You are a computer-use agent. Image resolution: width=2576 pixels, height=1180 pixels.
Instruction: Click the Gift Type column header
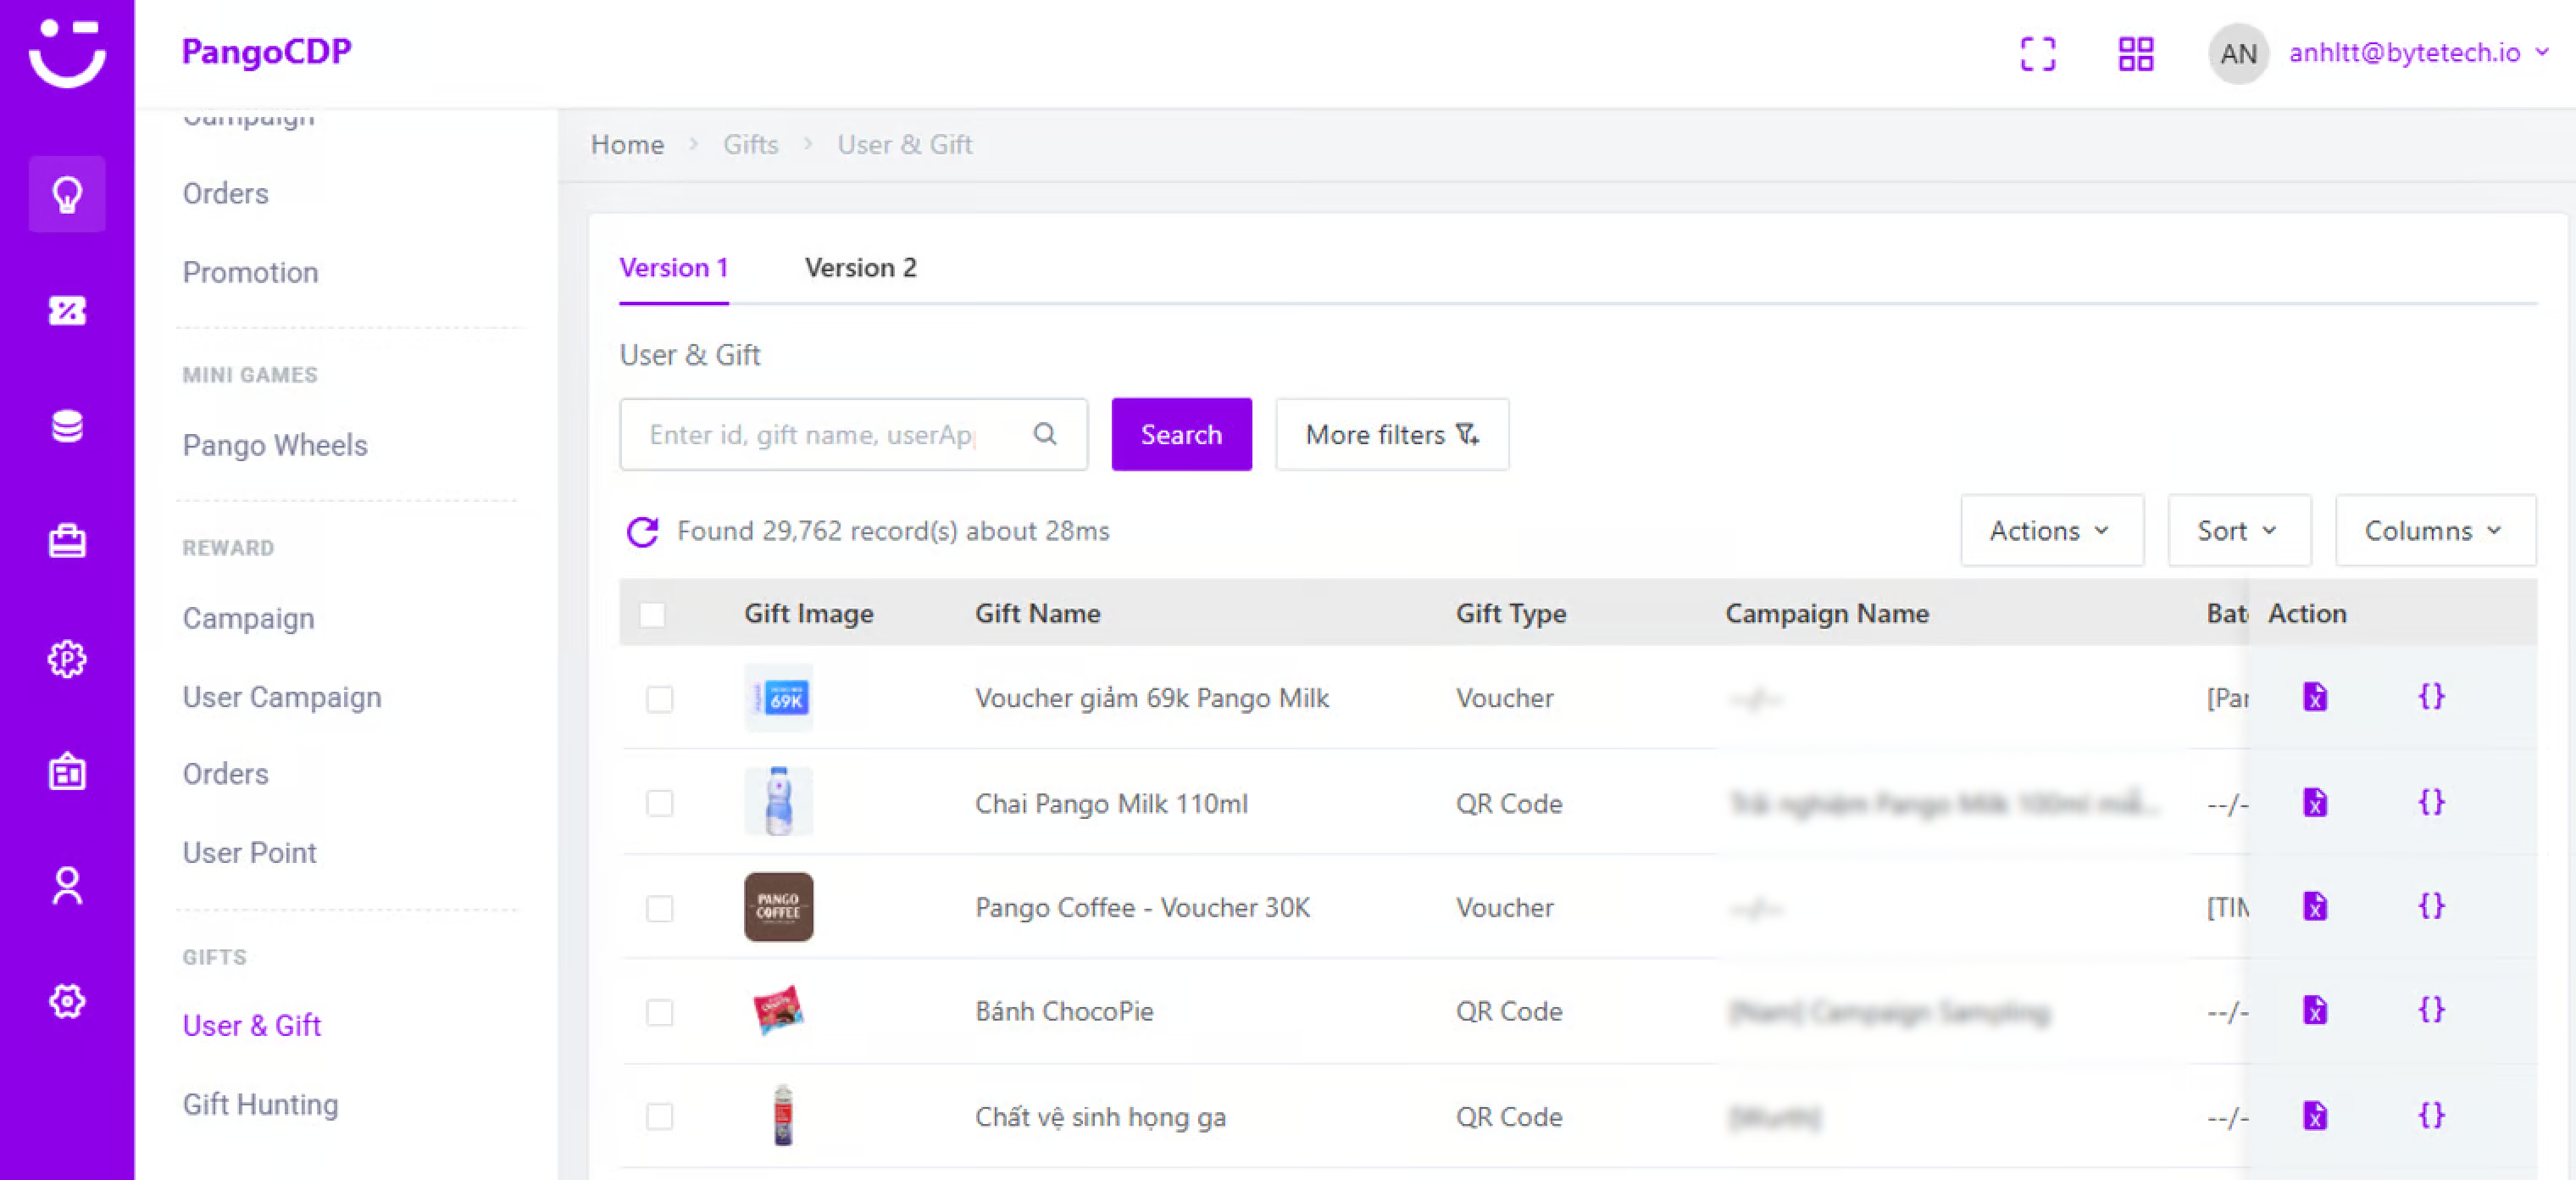point(1511,613)
